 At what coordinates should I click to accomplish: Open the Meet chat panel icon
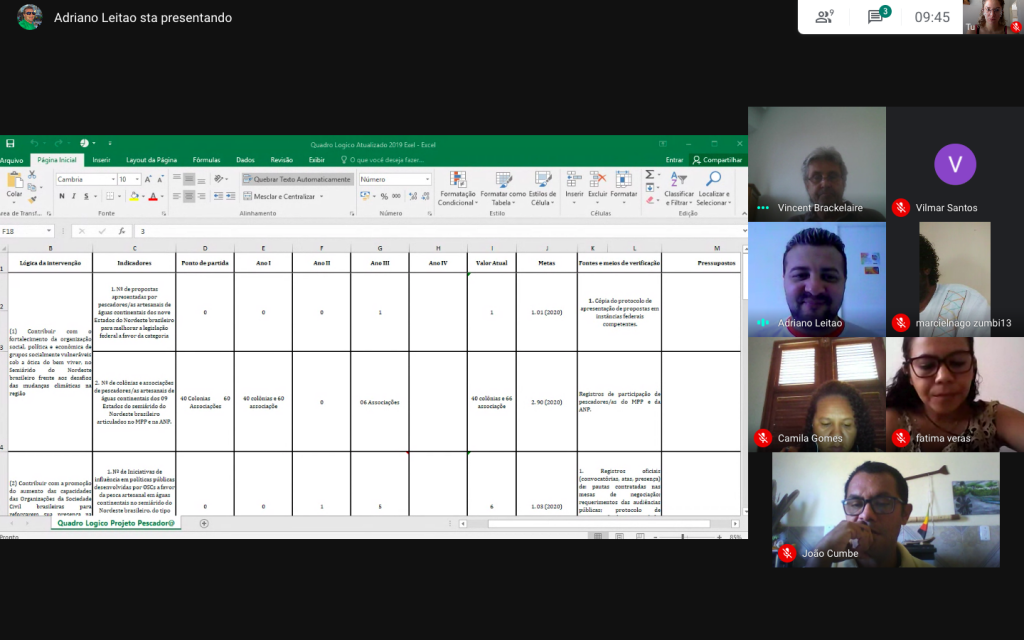tap(876, 17)
